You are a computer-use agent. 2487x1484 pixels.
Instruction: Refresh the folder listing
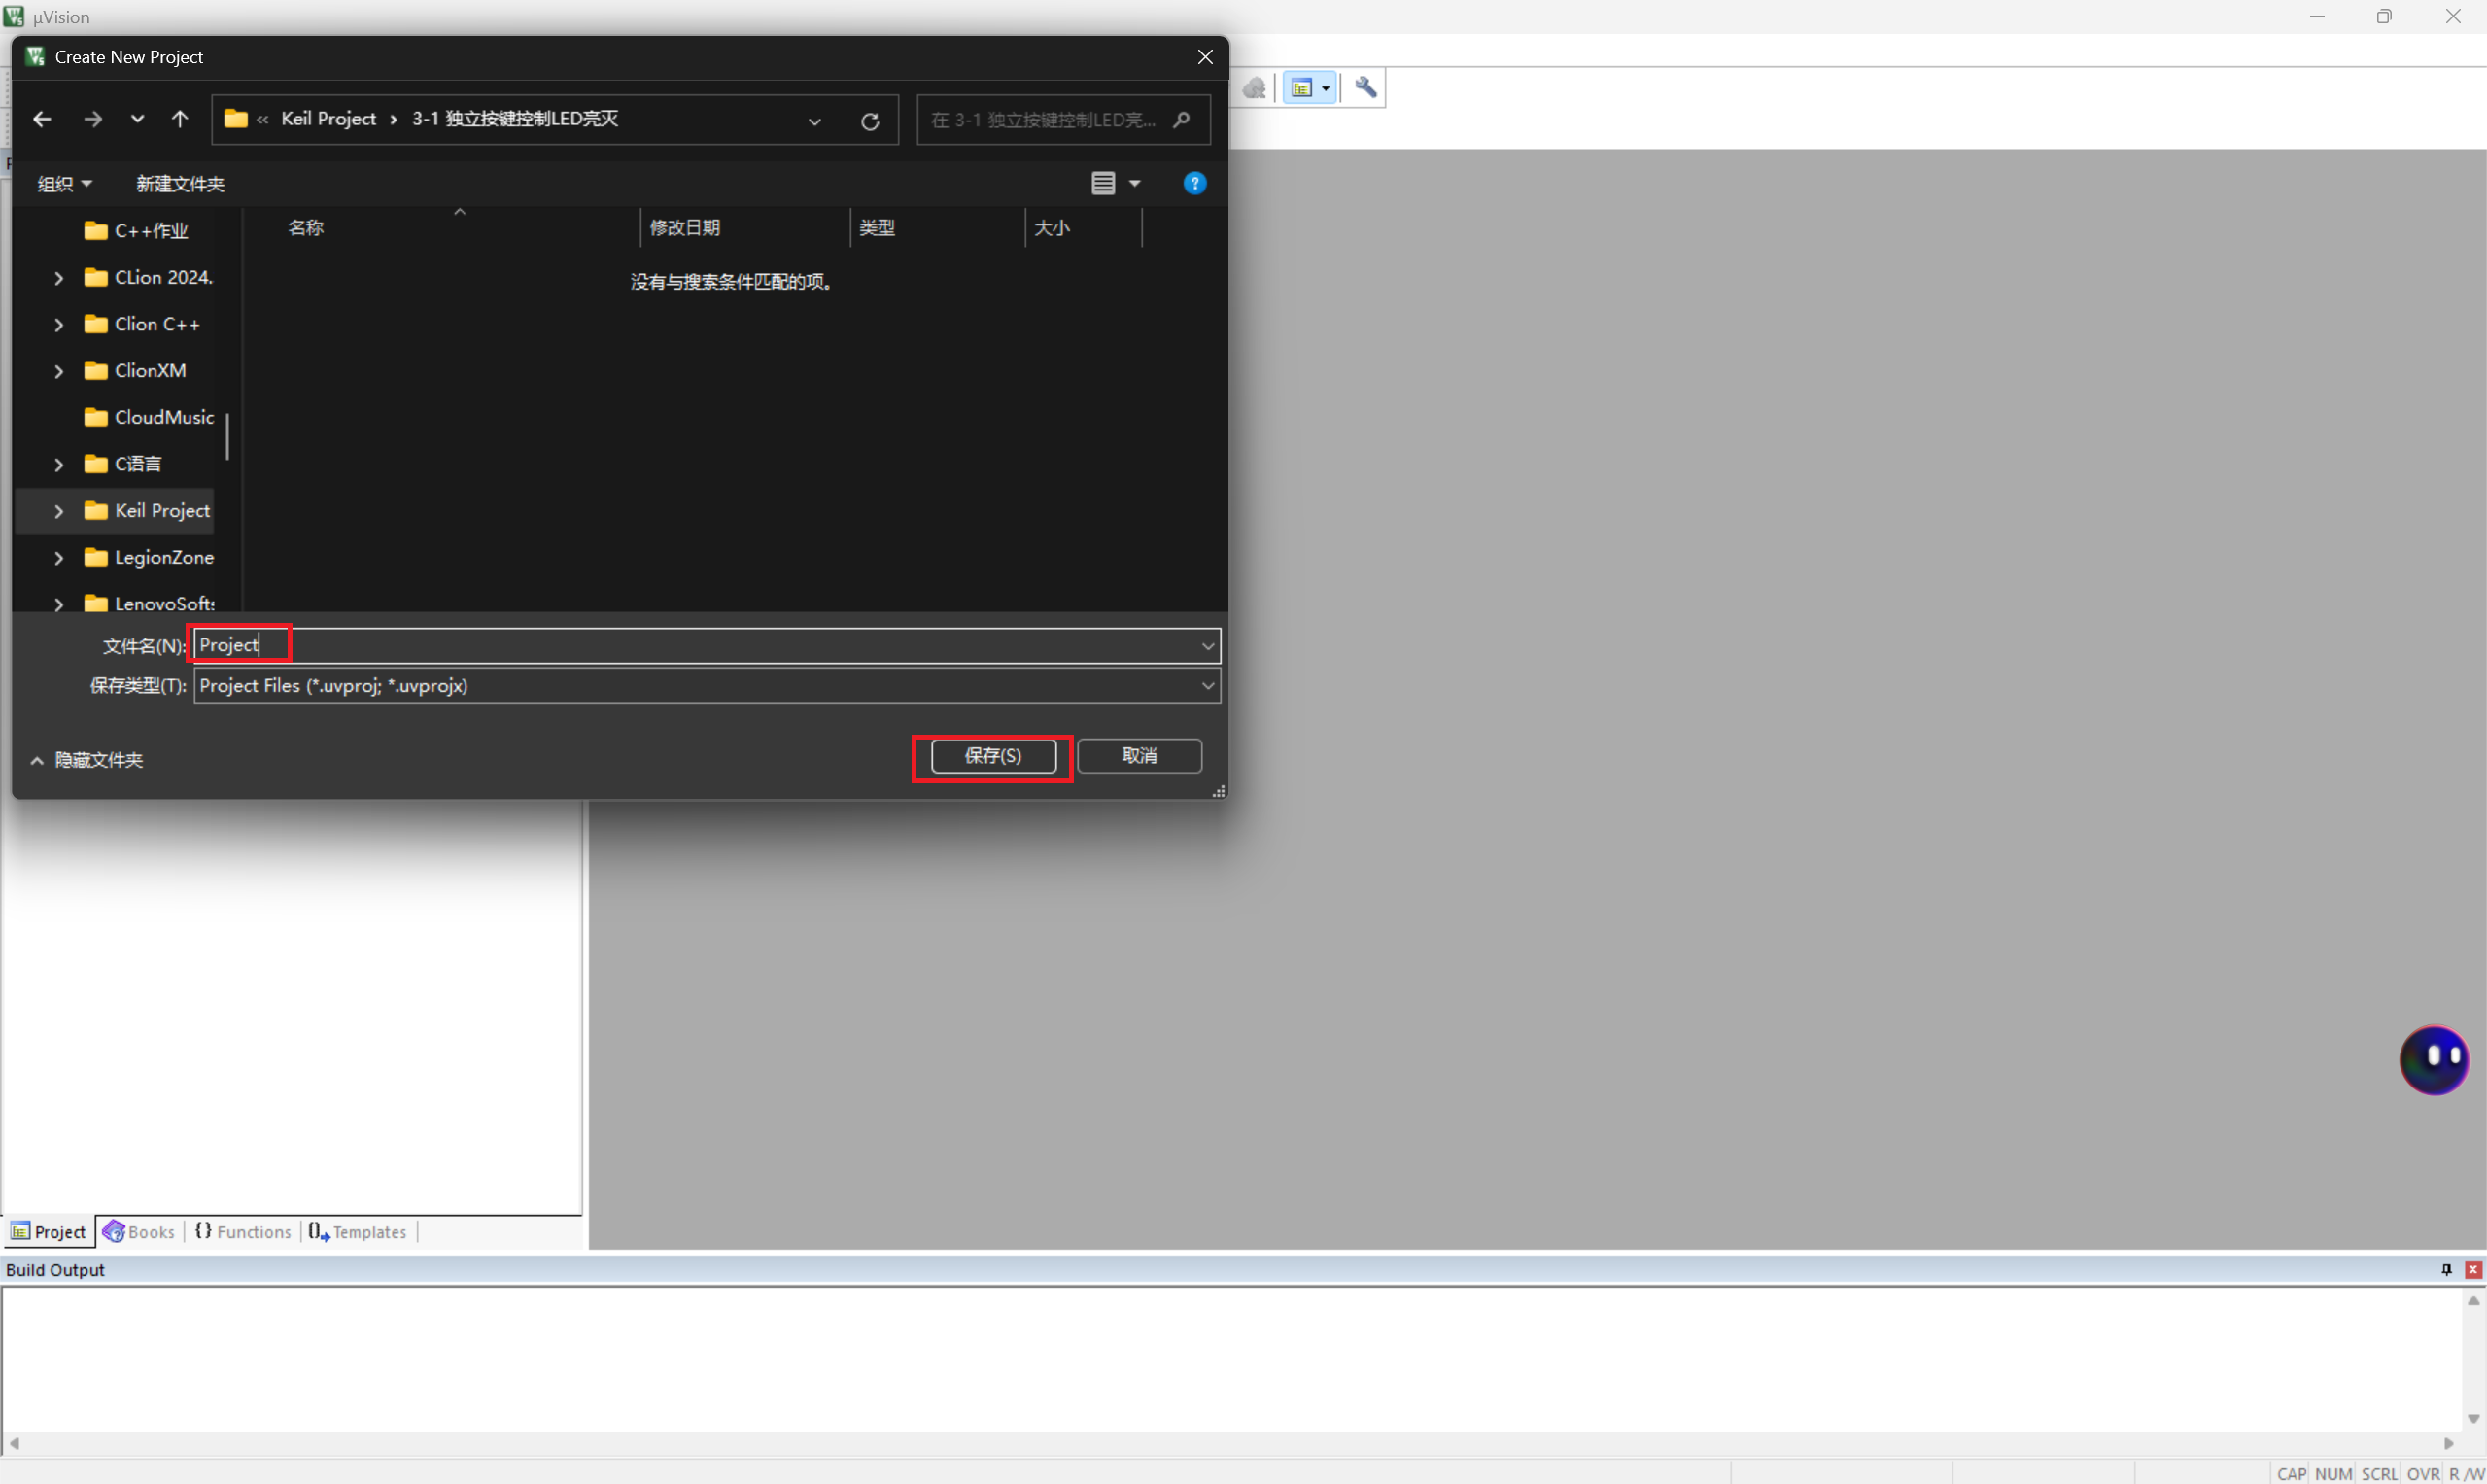tap(870, 121)
